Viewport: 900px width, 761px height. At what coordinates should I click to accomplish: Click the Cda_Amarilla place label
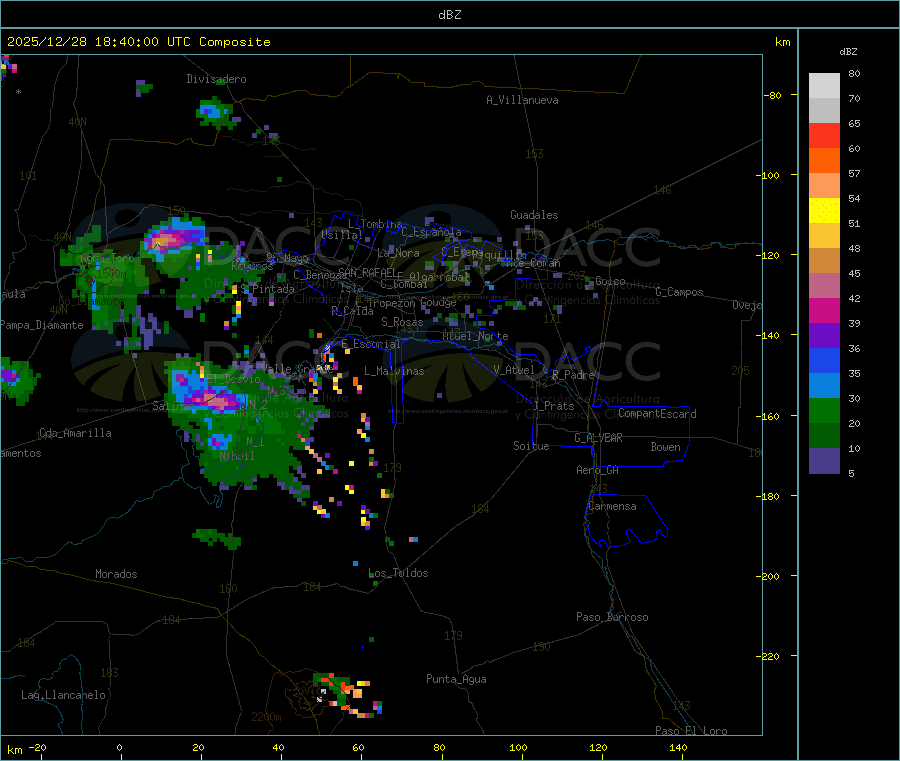click(x=75, y=433)
